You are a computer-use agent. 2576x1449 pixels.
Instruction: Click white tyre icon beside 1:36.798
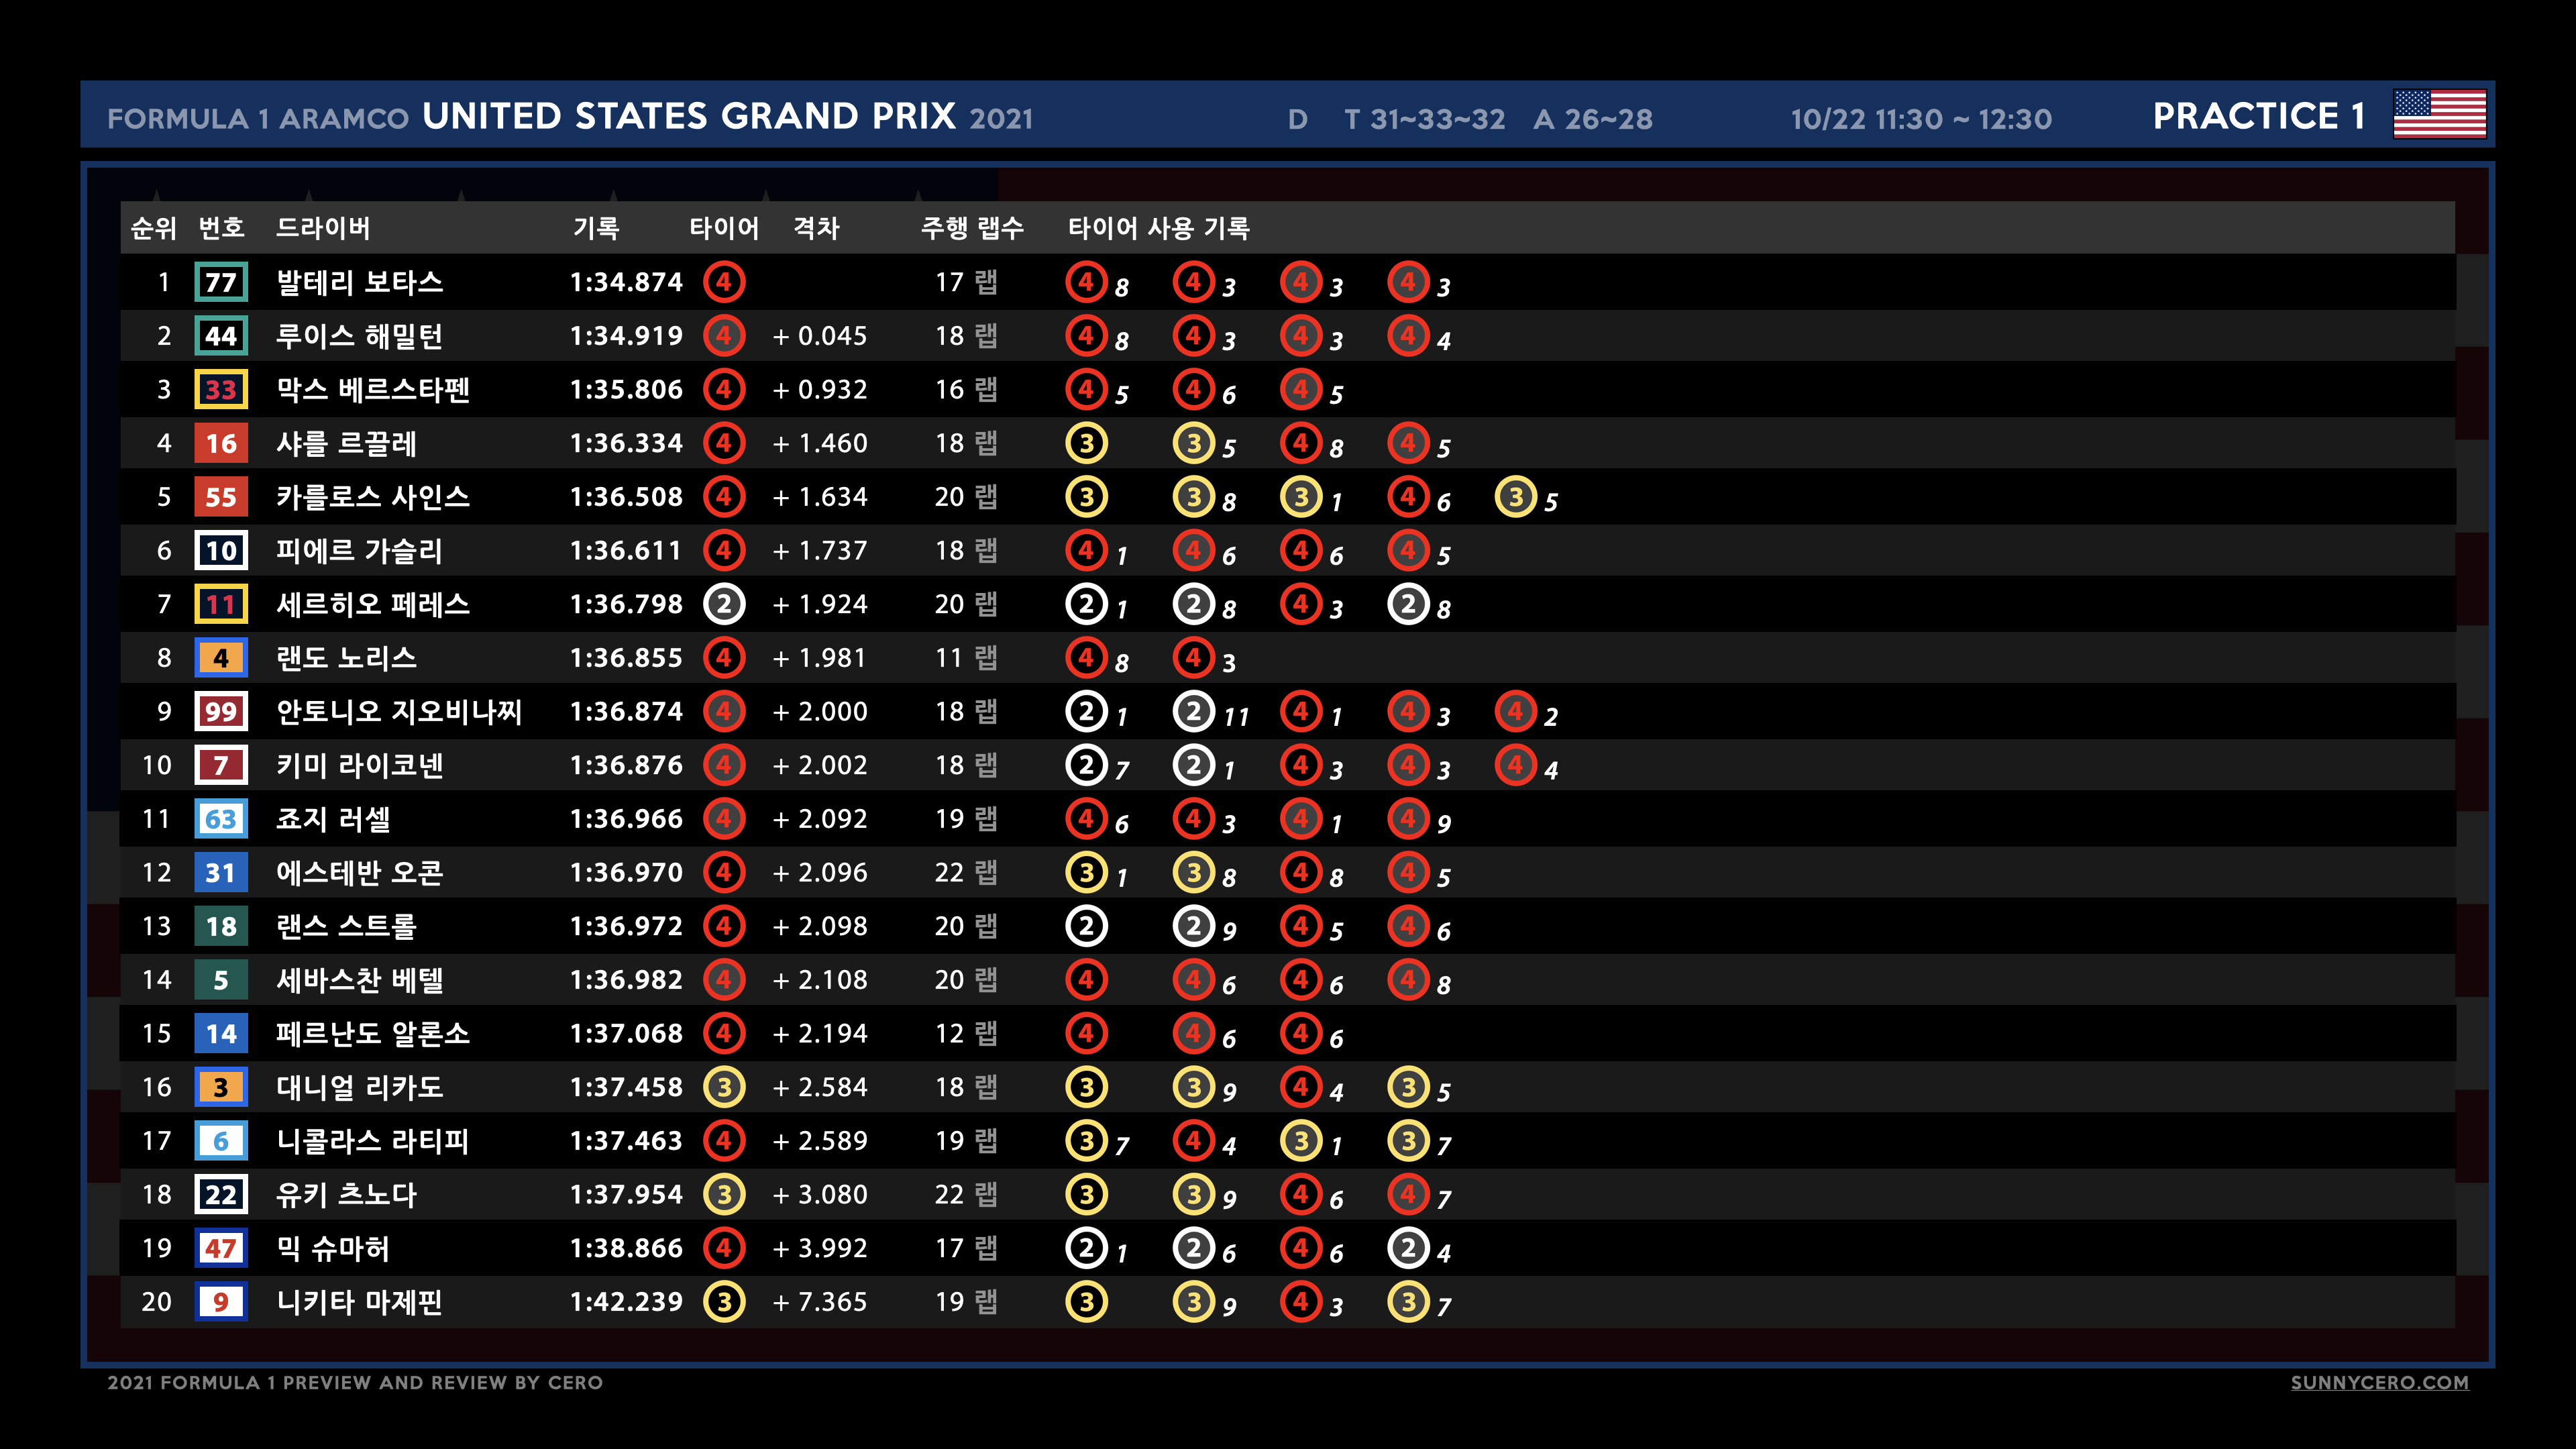[x=724, y=604]
